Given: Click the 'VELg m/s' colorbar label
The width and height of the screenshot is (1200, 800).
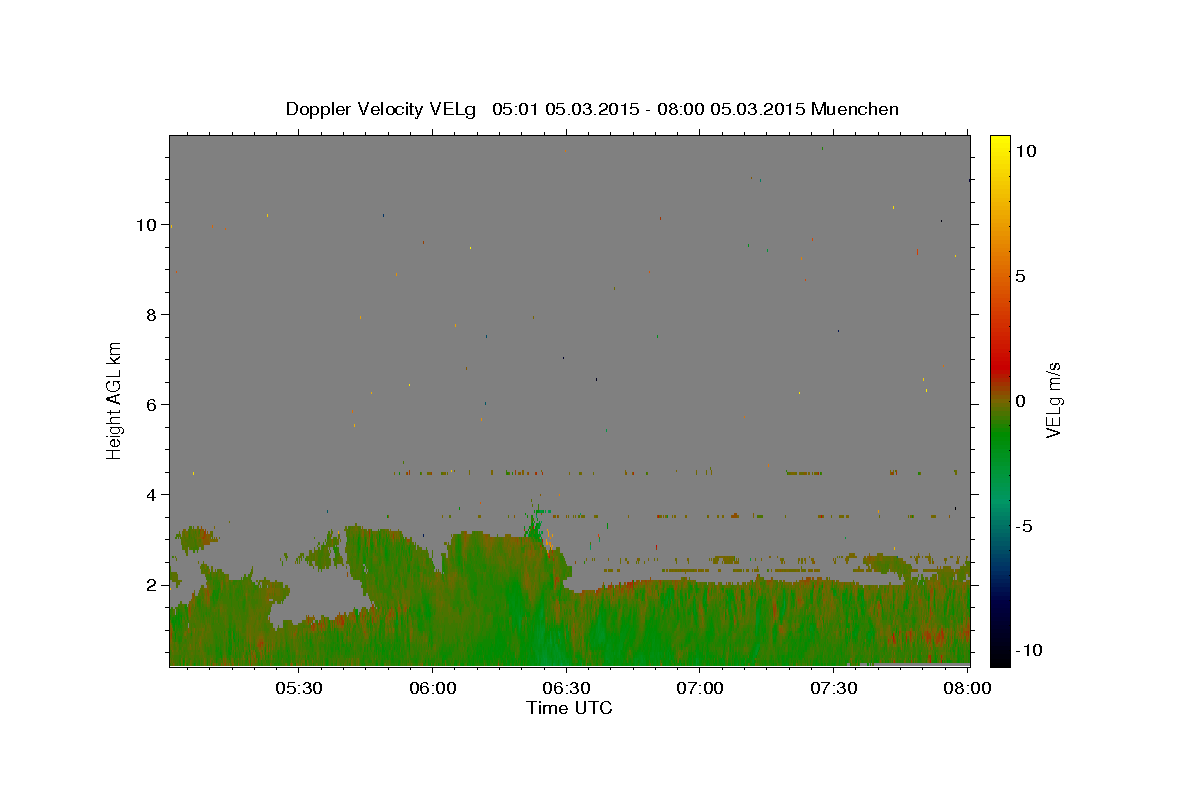Looking at the screenshot, I should pos(1053,401).
